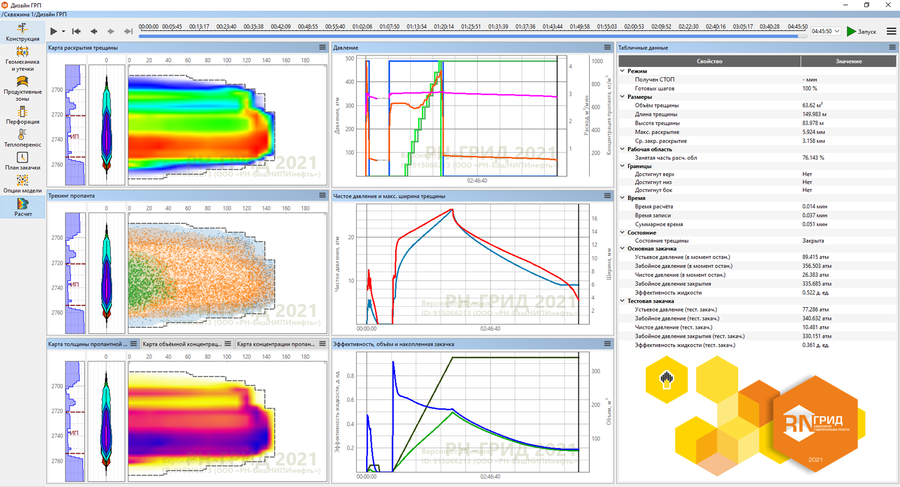Open the play speed dropdown arrow
The image size is (900, 487).
click(63, 32)
